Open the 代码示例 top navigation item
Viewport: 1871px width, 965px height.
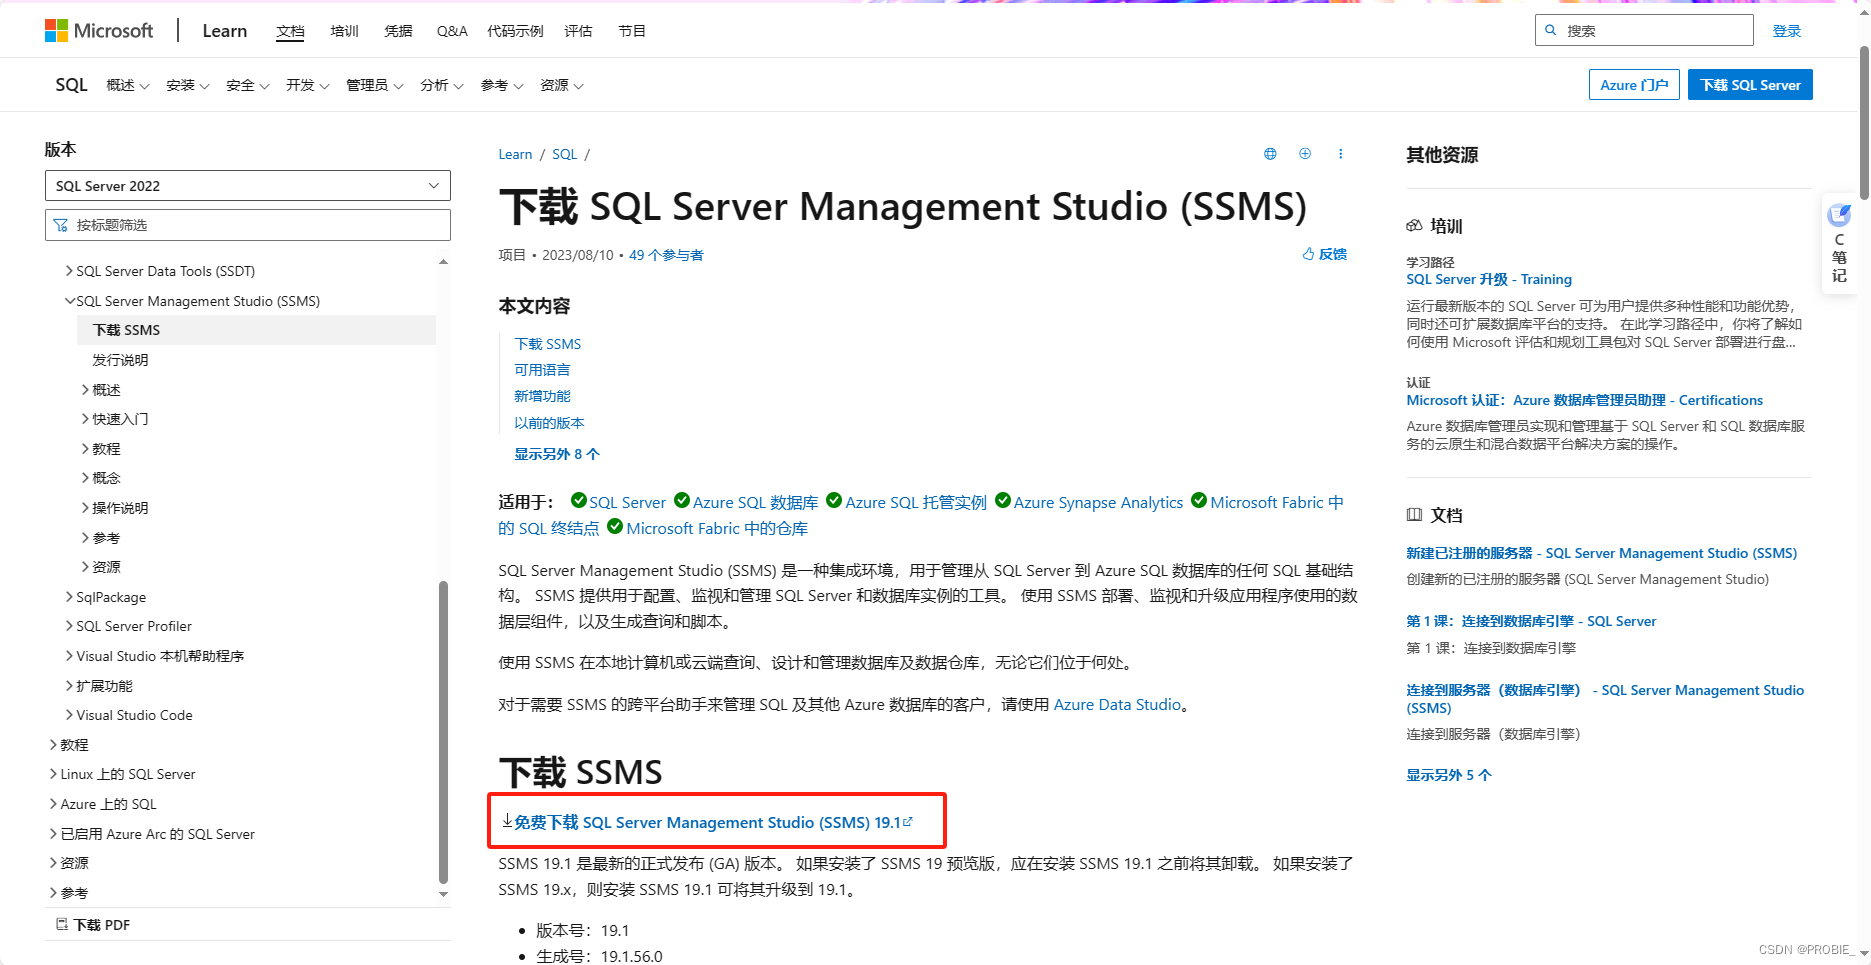[515, 31]
